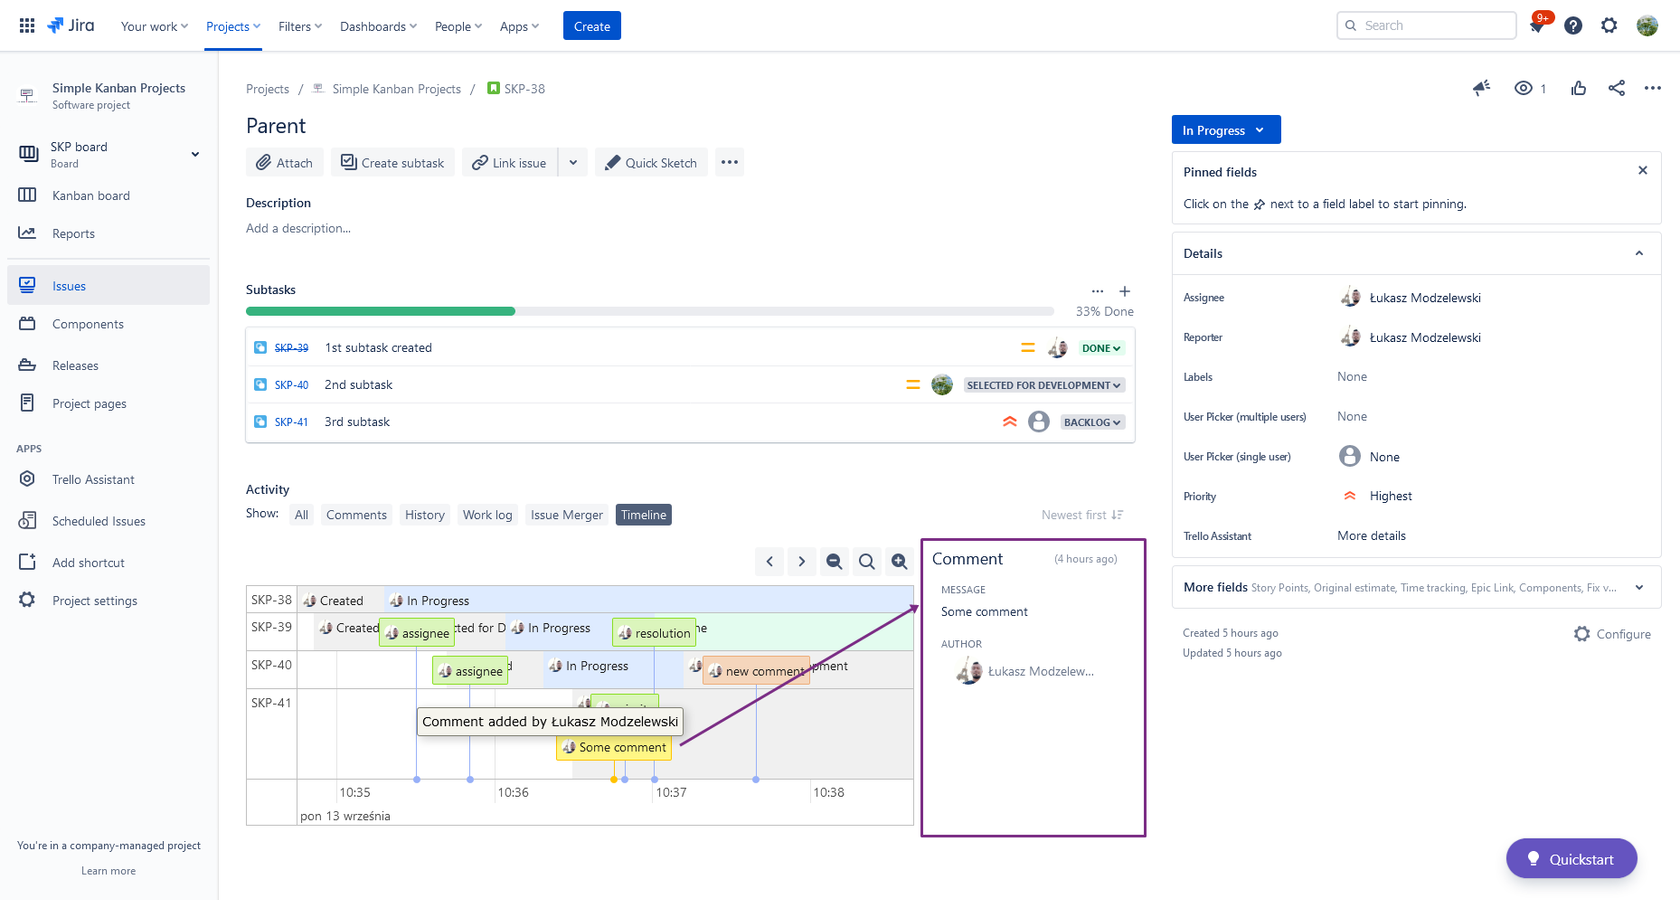Open subtask SKP-40 link
1680x900 pixels.
(x=291, y=385)
